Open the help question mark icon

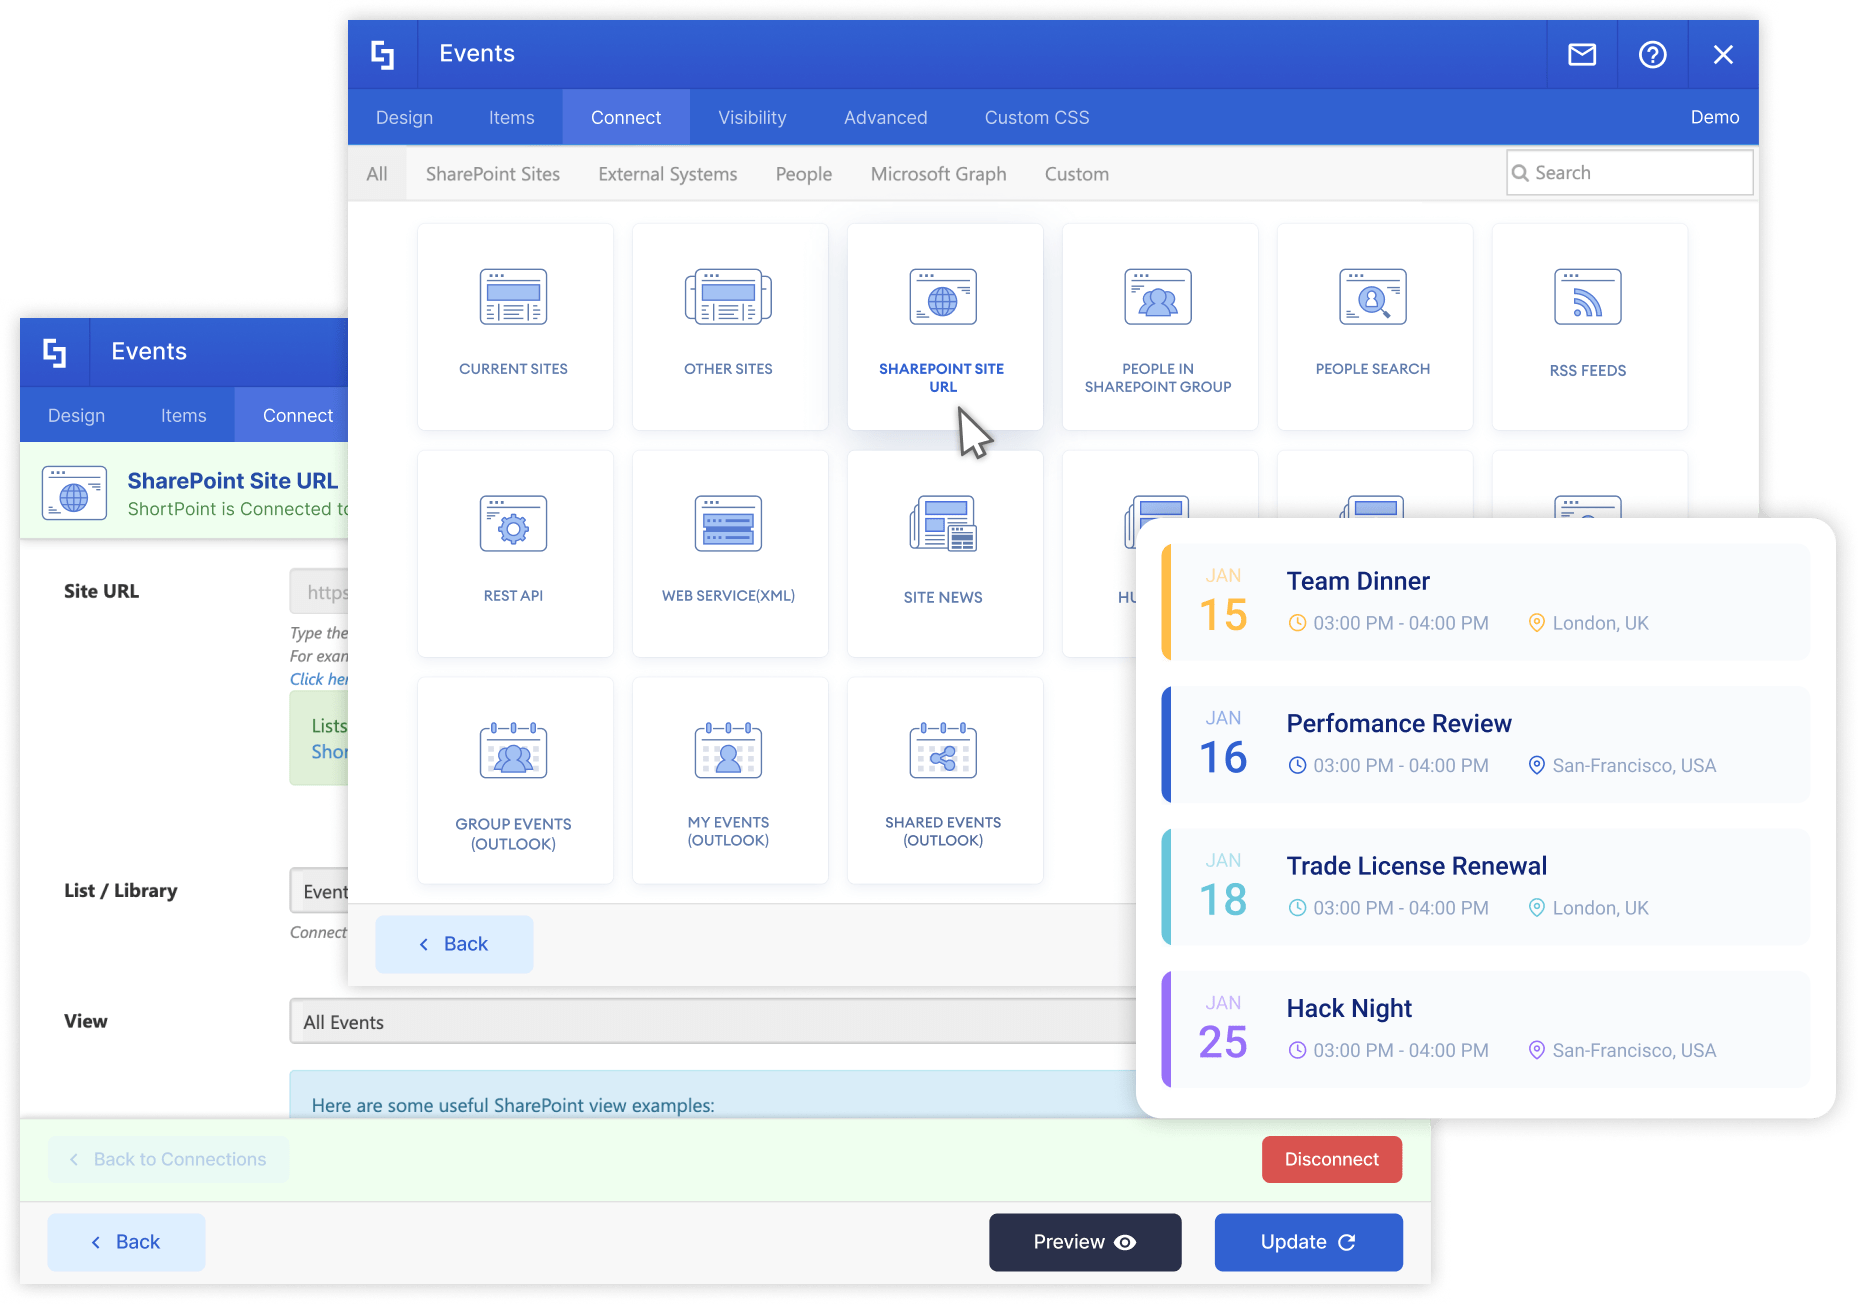click(1652, 54)
